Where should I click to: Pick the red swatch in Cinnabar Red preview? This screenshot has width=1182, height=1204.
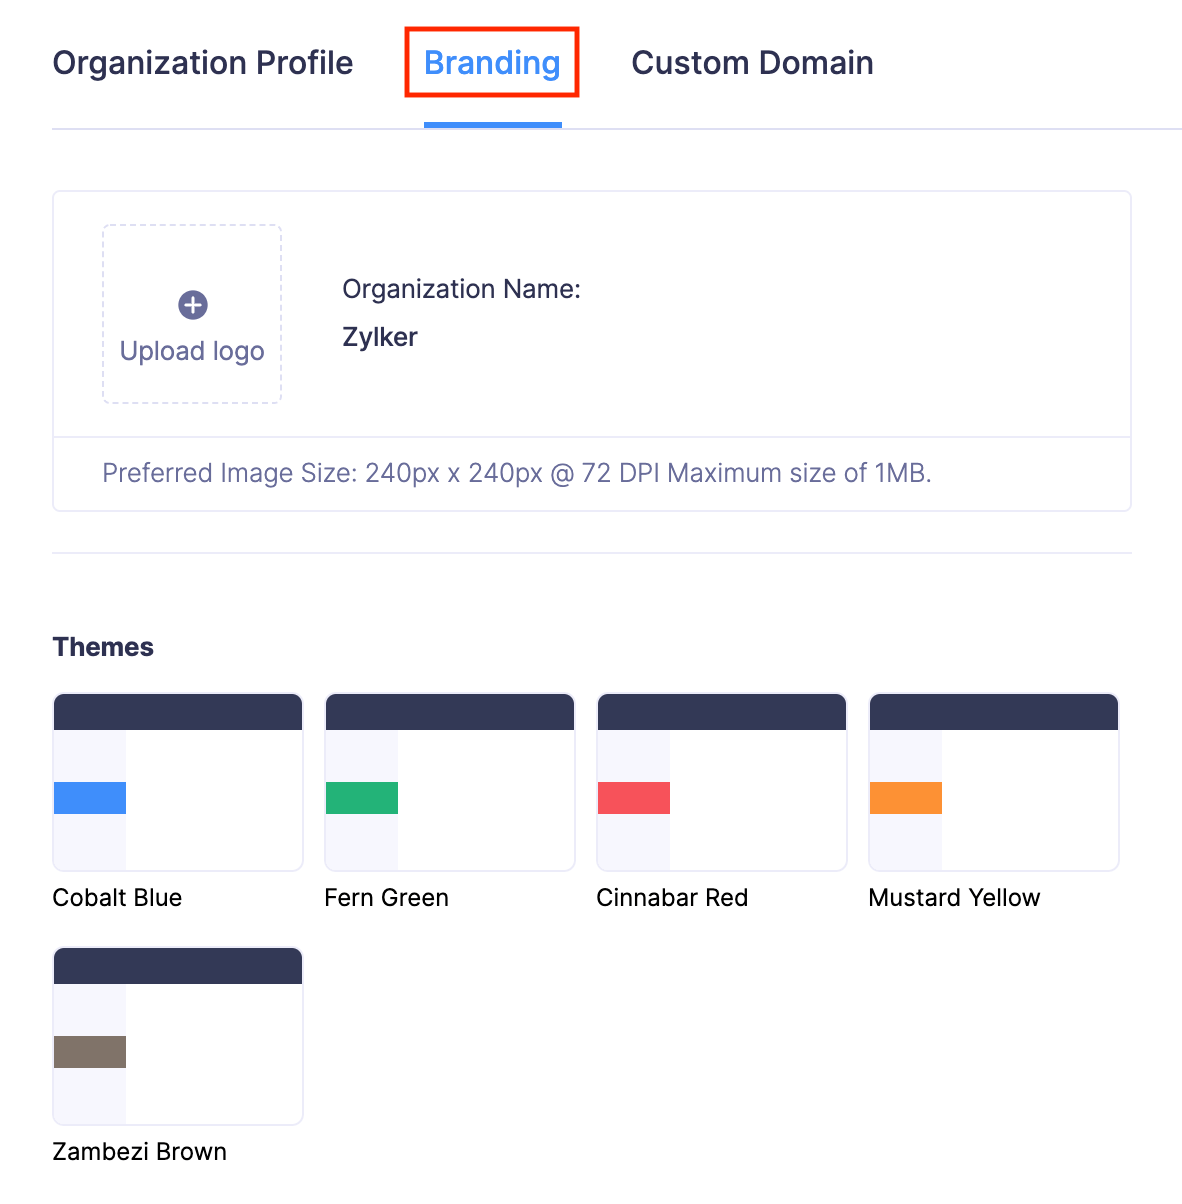point(634,798)
